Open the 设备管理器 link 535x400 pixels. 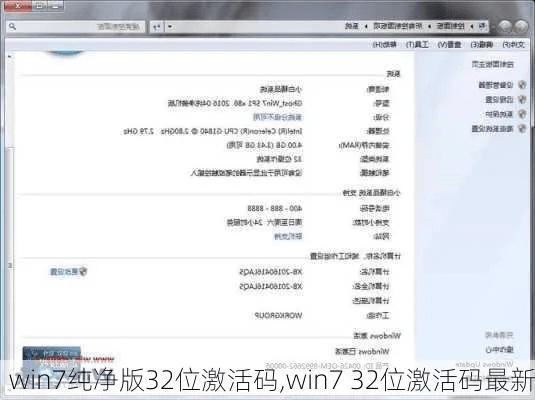coord(496,85)
